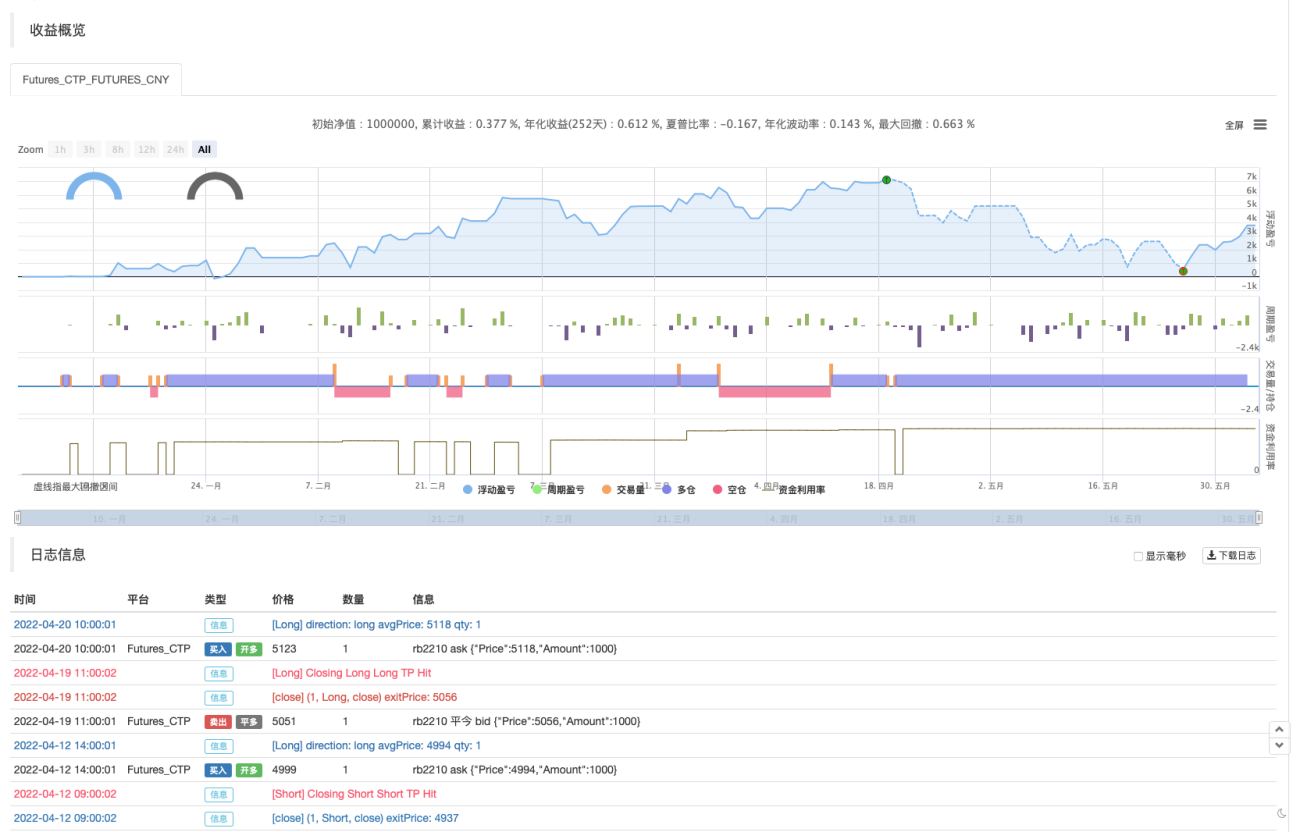Set zoom range to 24h

click(x=176, y=149)
